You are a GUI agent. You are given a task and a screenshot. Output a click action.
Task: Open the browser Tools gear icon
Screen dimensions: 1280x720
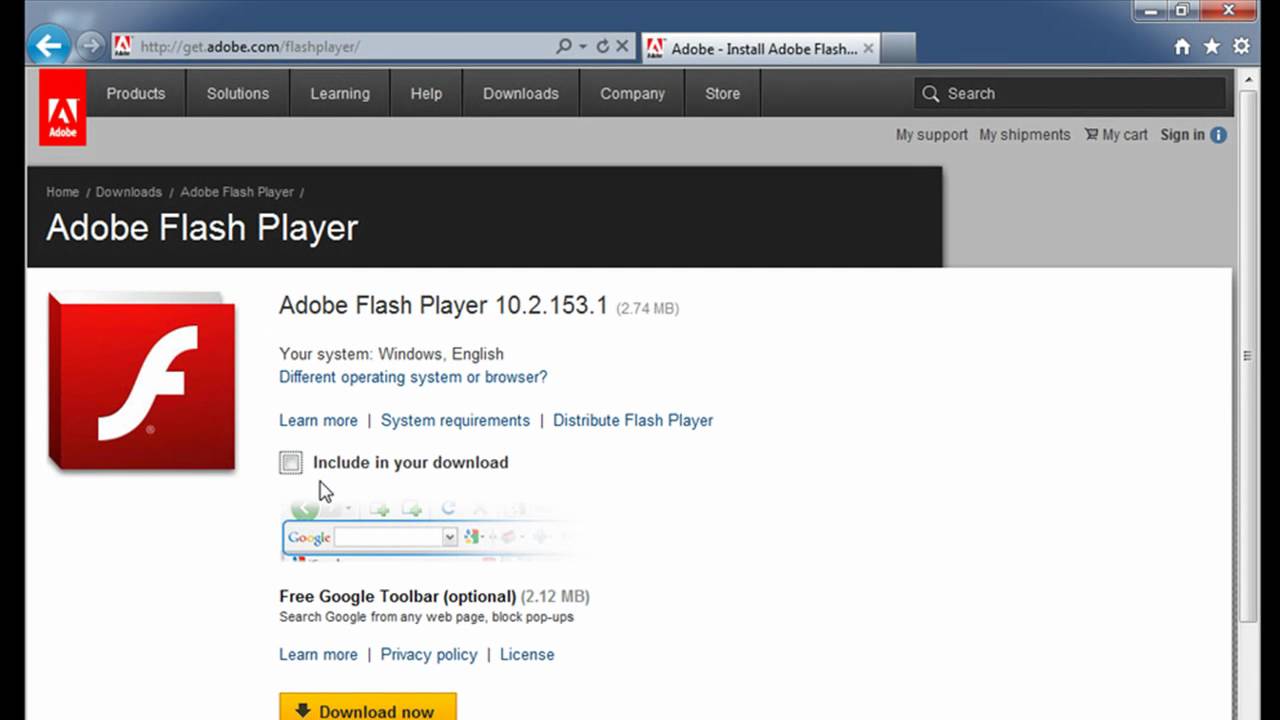(x=1242, y=47)
